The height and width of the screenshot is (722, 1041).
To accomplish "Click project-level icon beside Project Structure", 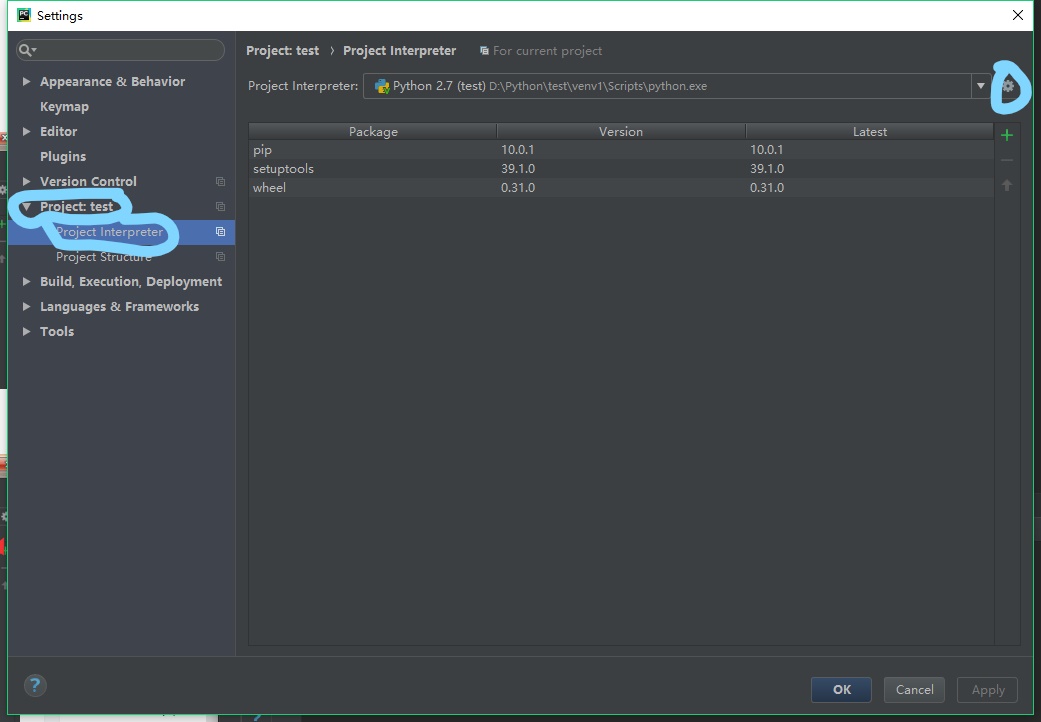I will 220,257.
